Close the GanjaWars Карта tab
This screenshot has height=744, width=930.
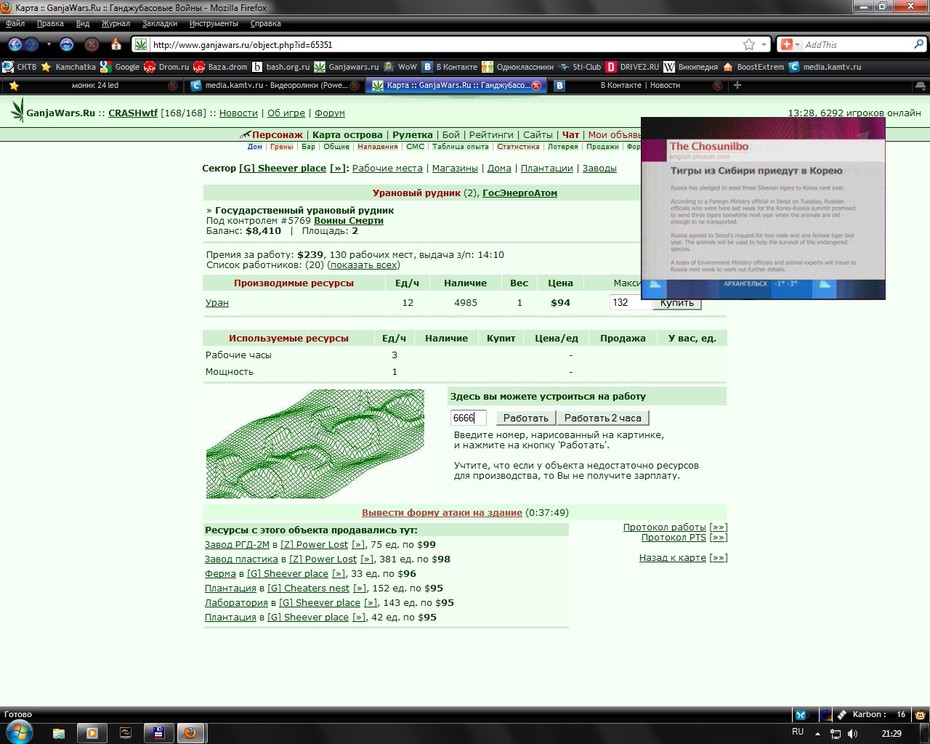pyautogui.click(x=536, y=85)
